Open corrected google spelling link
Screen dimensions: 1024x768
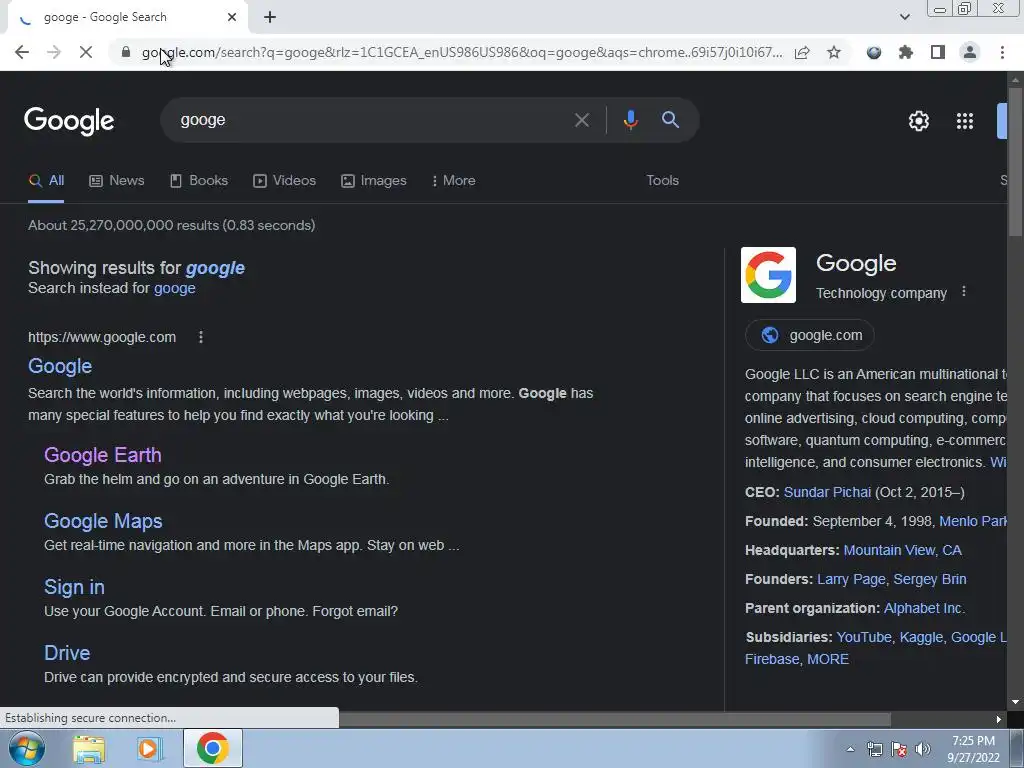215,268
